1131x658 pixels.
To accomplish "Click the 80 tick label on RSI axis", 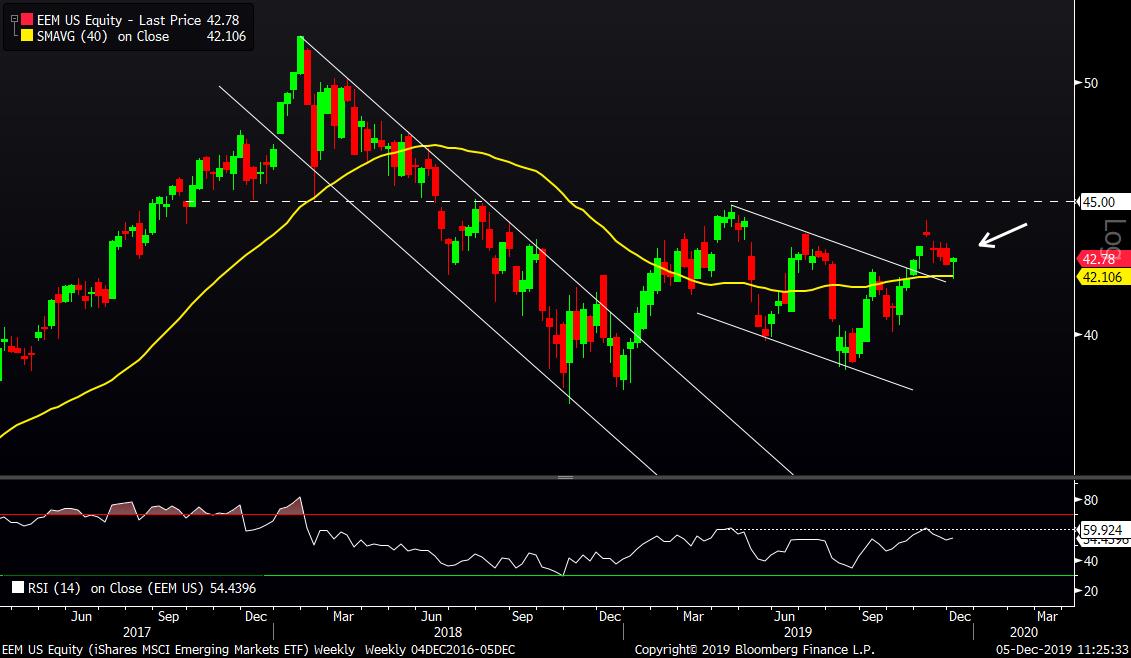I will [1091, 500].
